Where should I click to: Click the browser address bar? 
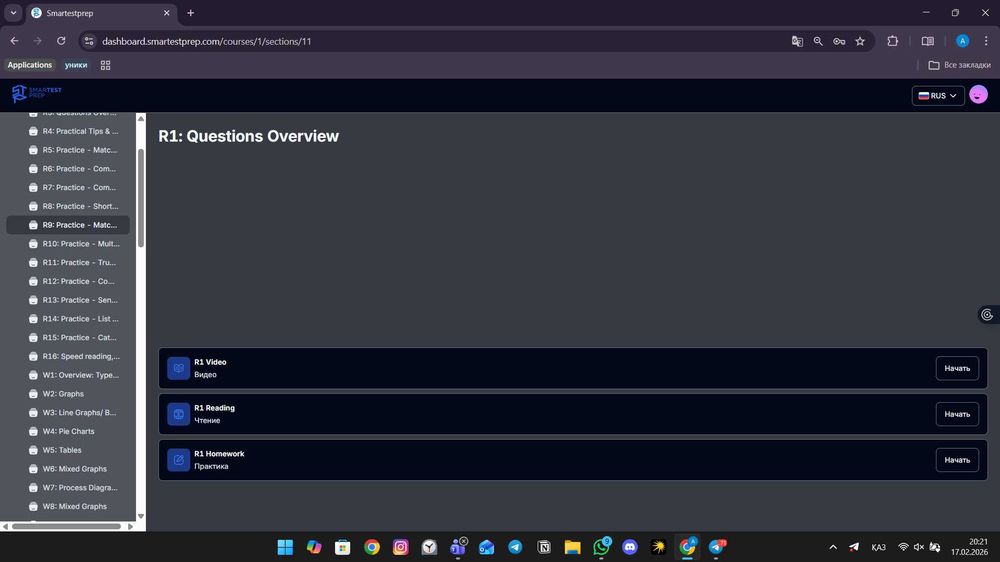[440, 41]
